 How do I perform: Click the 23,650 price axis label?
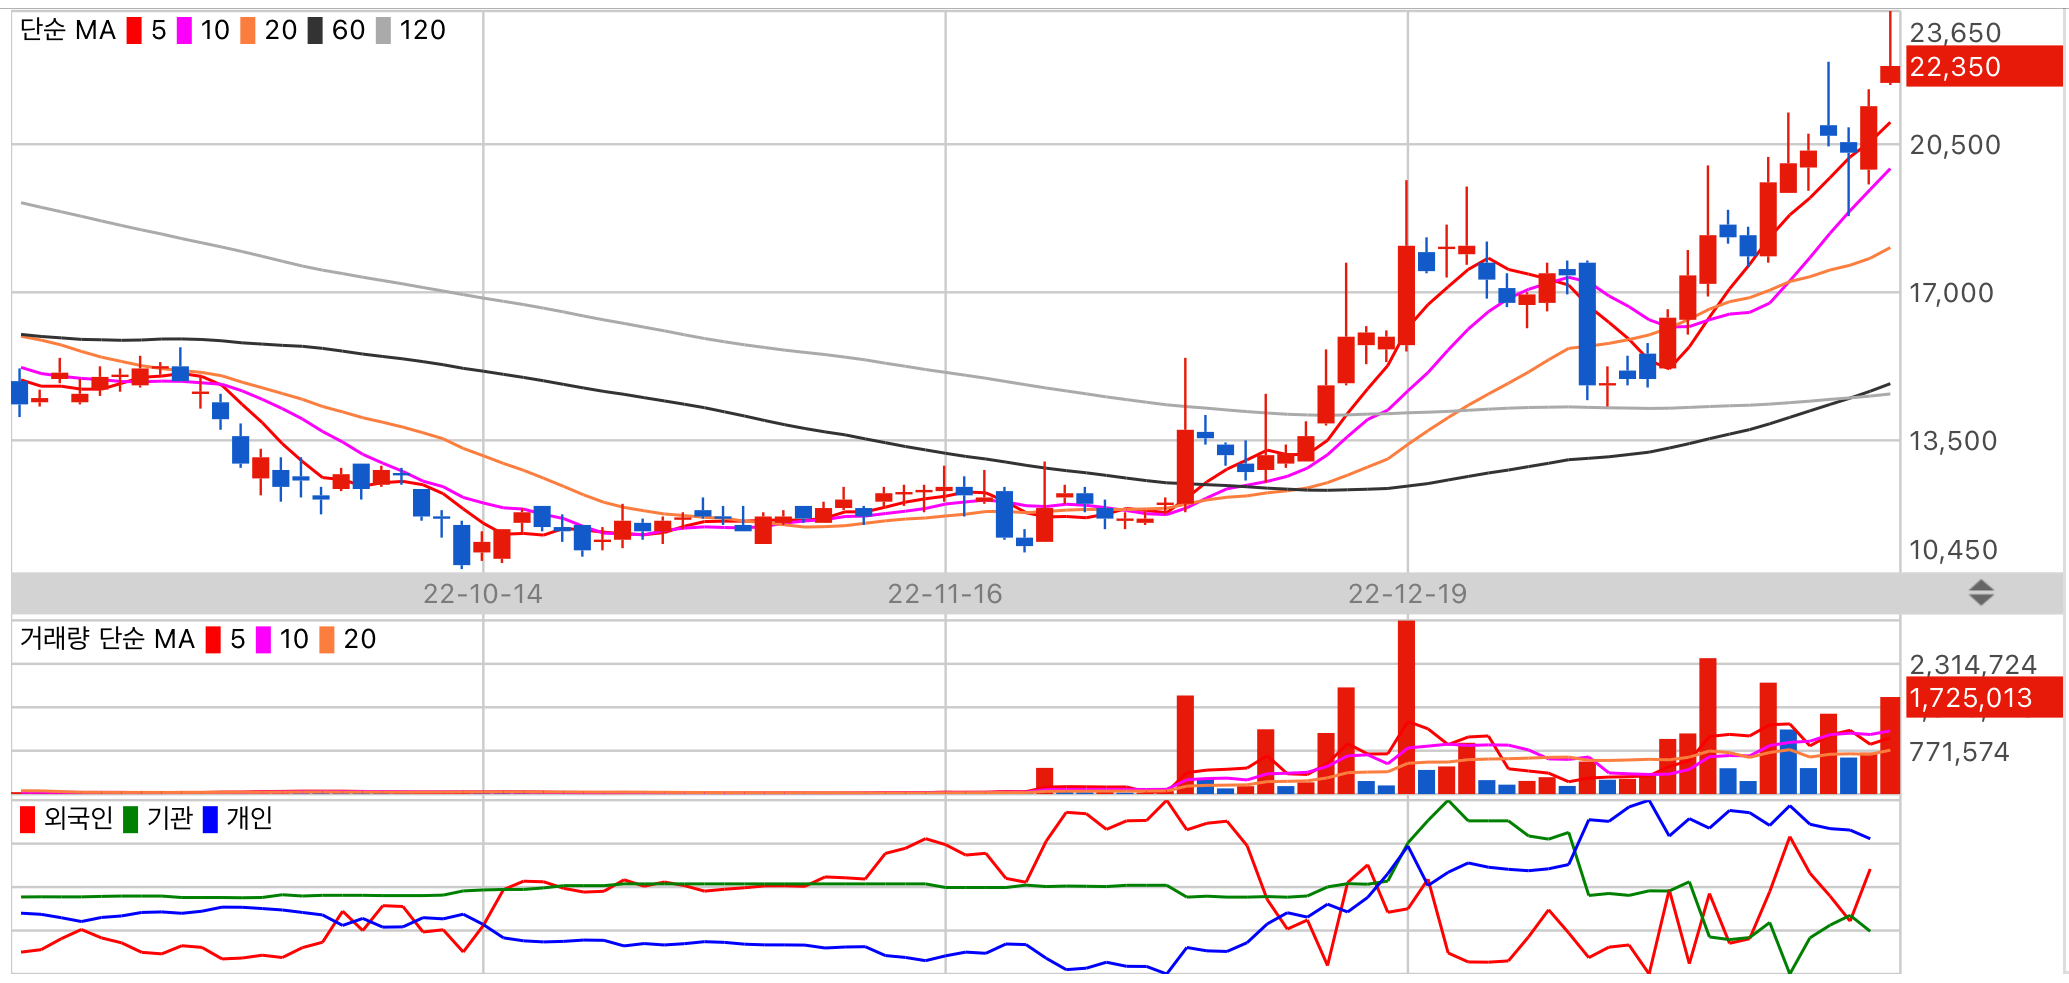point(1955,33)
